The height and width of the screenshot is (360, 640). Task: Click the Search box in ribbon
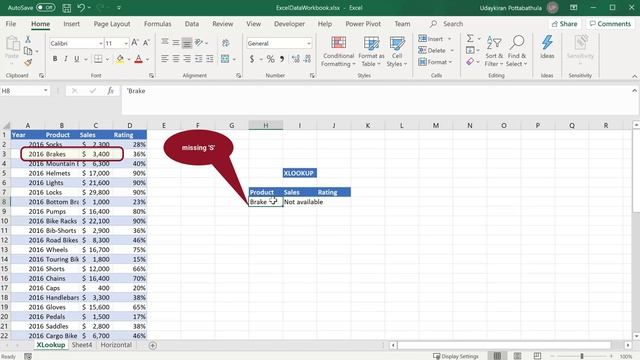[447, 24]
